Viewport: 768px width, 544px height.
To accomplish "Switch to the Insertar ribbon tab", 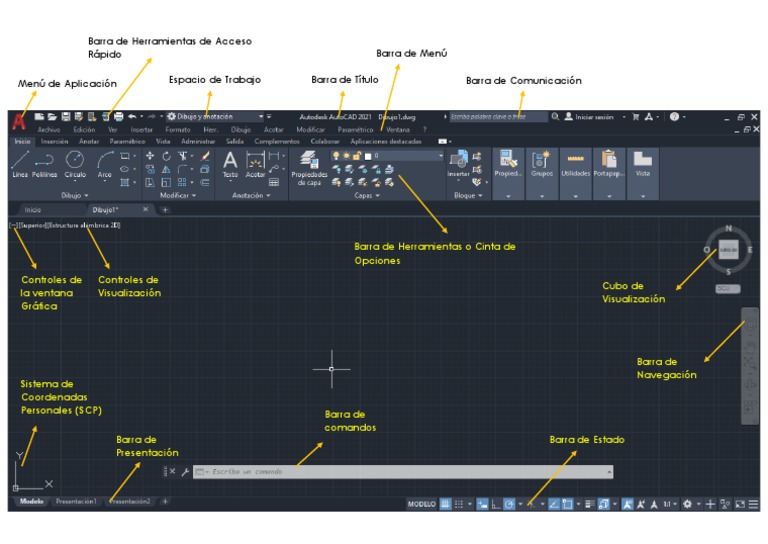I will click(54, 142).
